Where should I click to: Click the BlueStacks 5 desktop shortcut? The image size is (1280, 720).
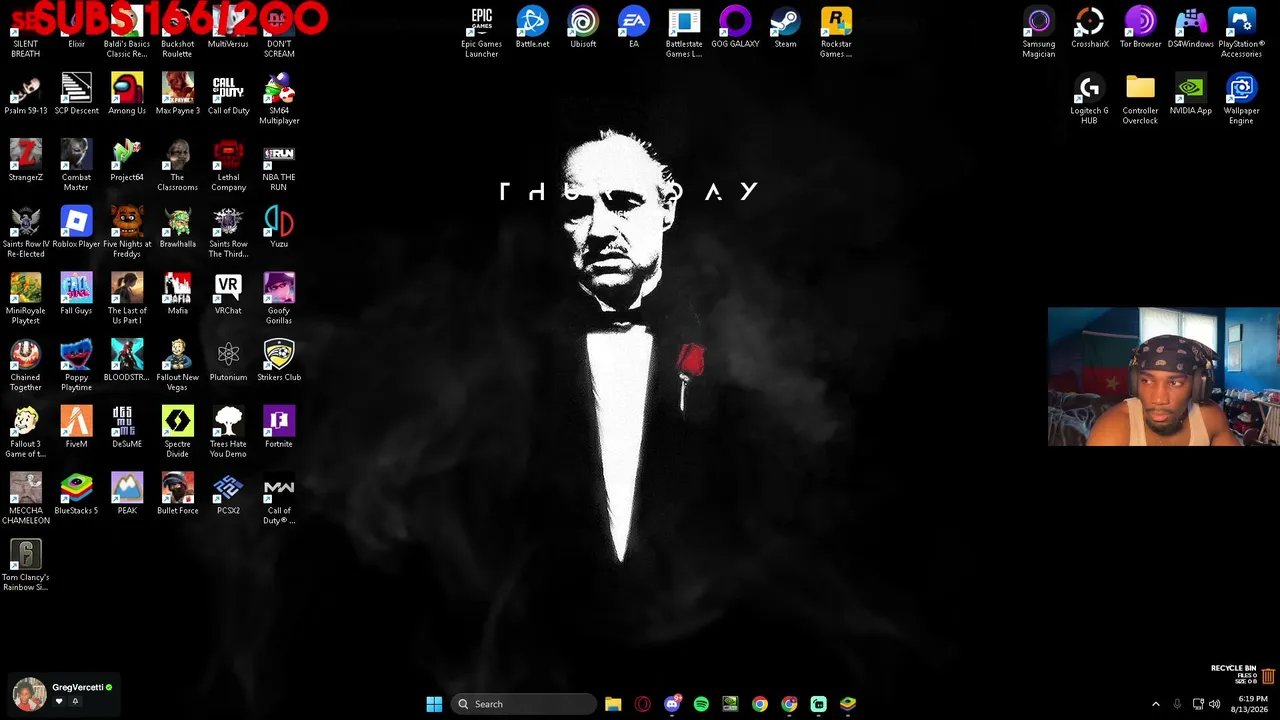pos(76,494)
